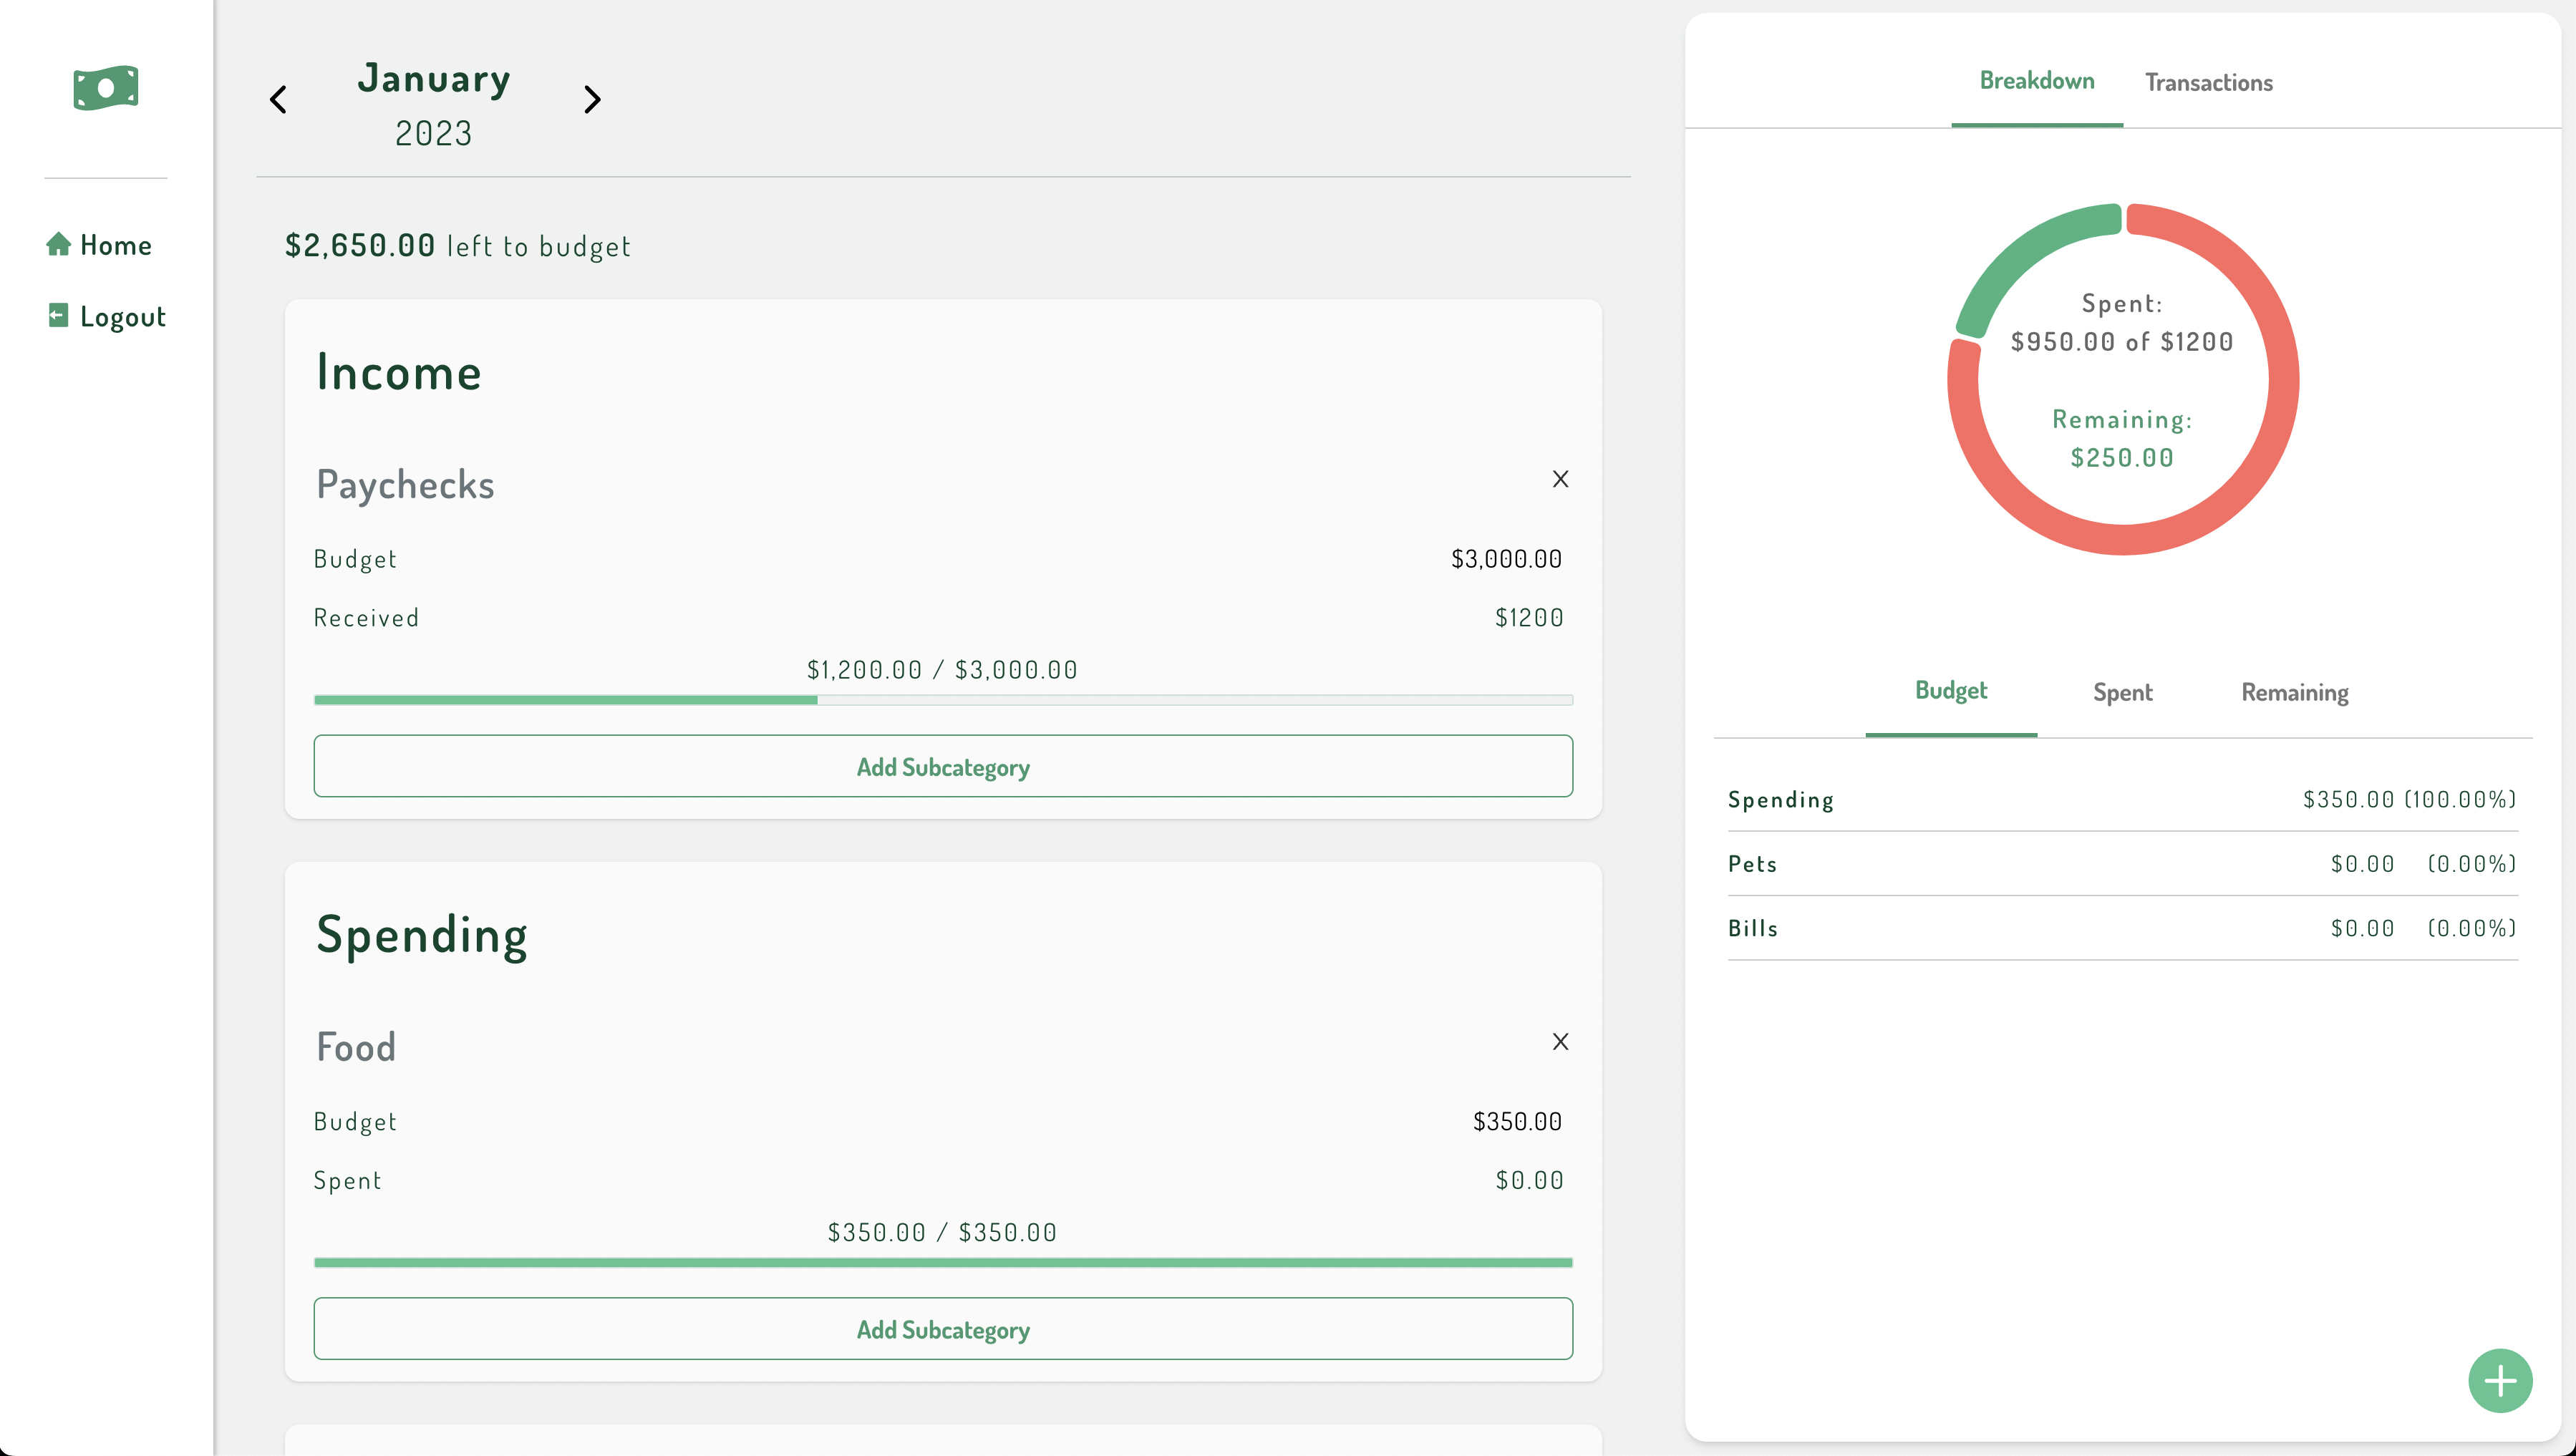Add Subcategory under Spending

(943, 1329)
